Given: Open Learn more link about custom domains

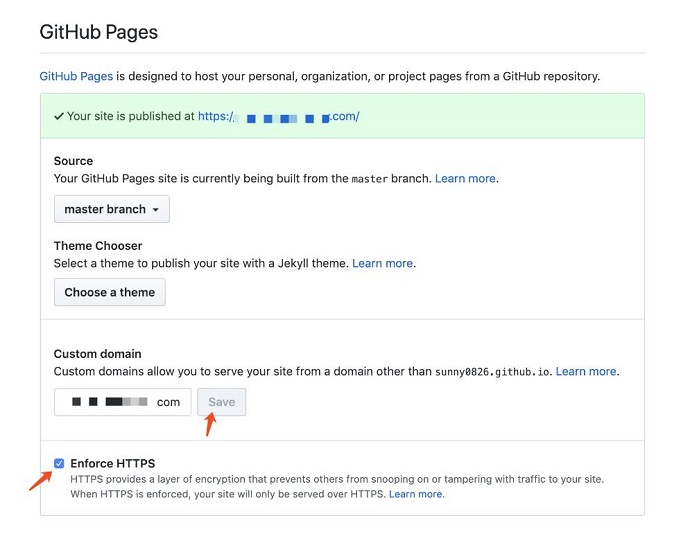Looking at the screenshot, I should (x=586, y=371).
